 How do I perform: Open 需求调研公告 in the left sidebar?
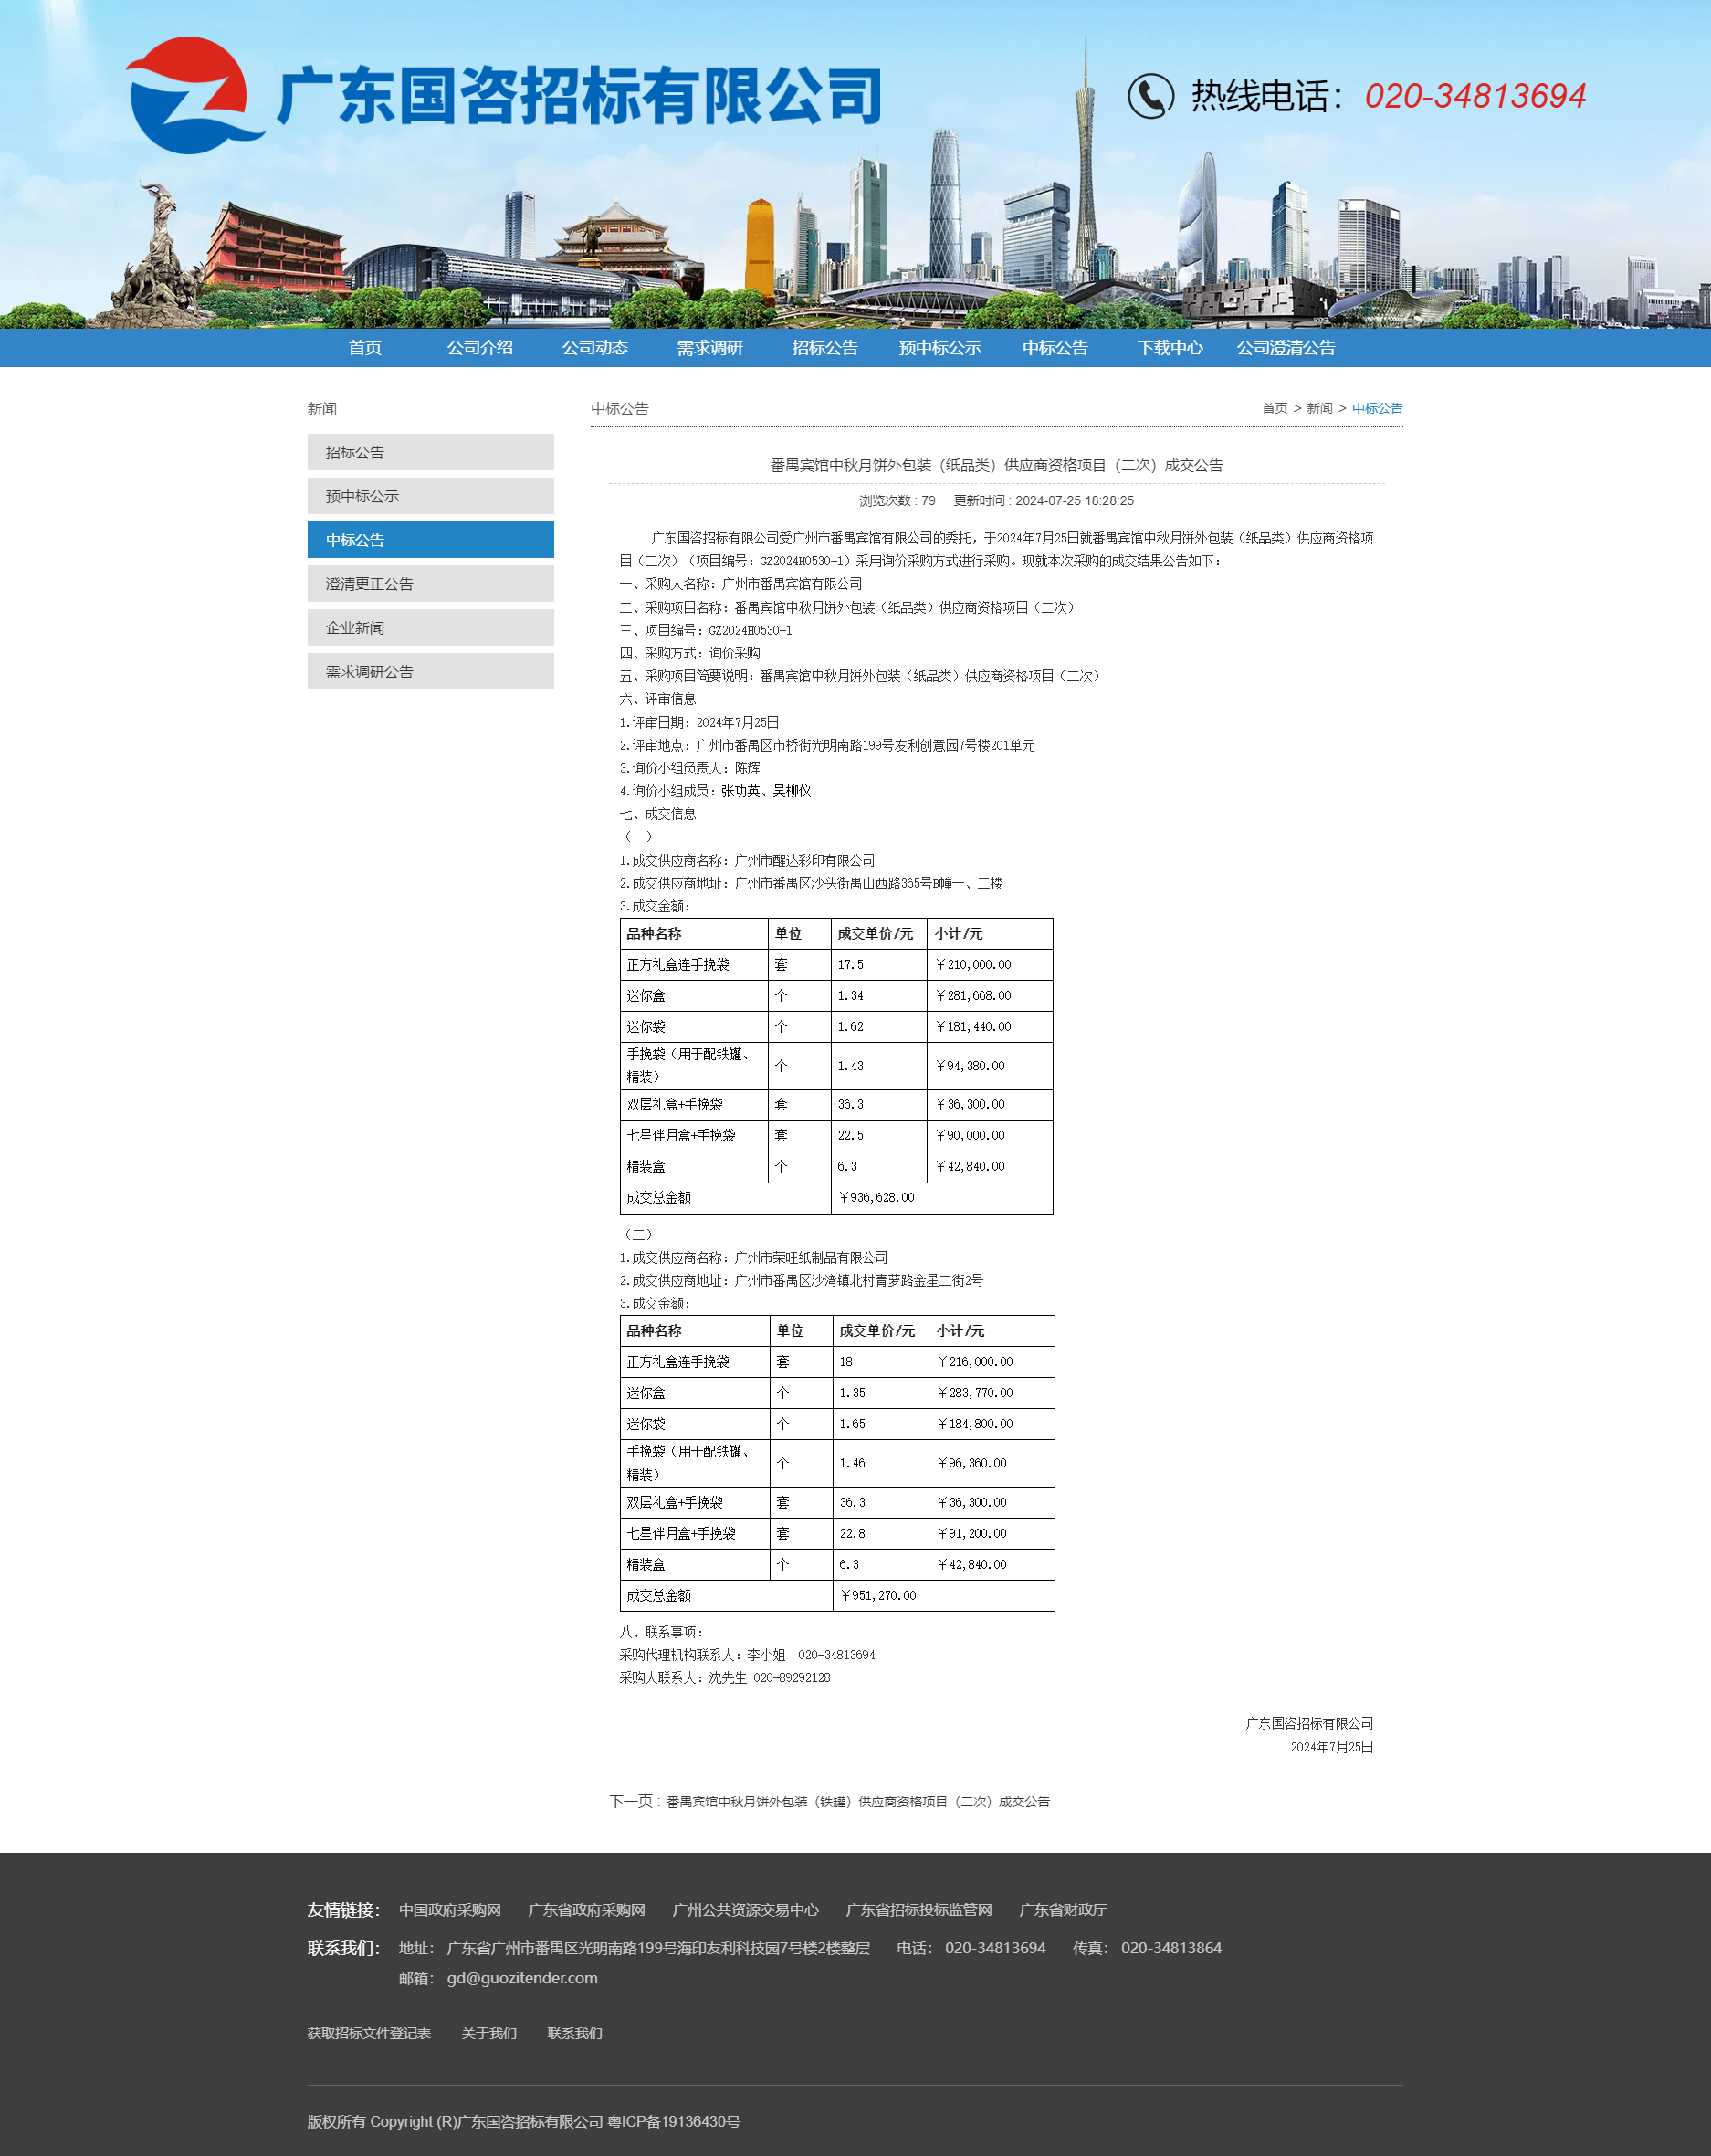tap(431, 672)
